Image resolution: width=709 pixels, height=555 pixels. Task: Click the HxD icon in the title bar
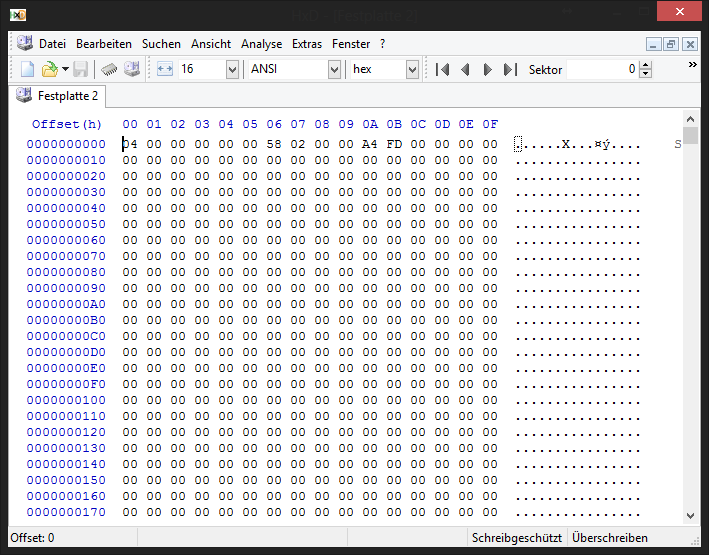pos(18,15)
